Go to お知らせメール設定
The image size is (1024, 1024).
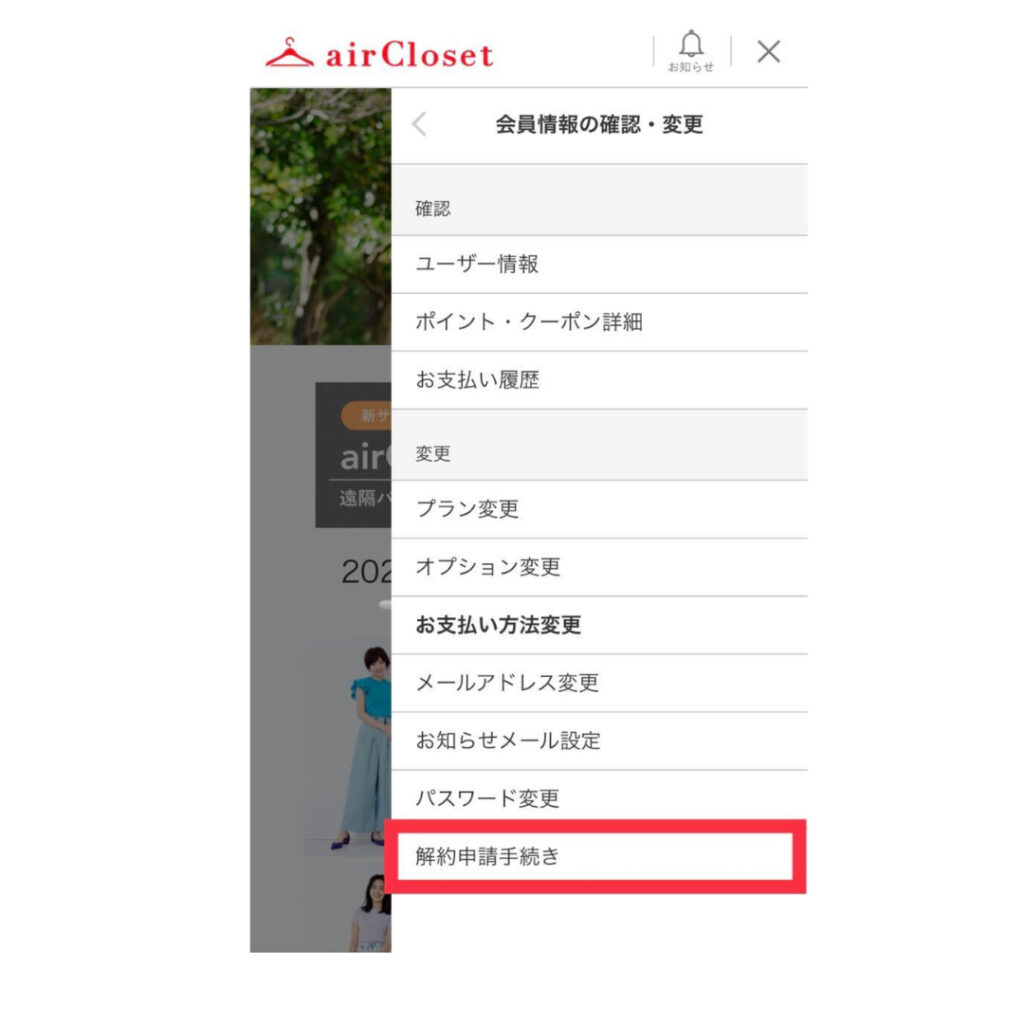tap(599, 741)
